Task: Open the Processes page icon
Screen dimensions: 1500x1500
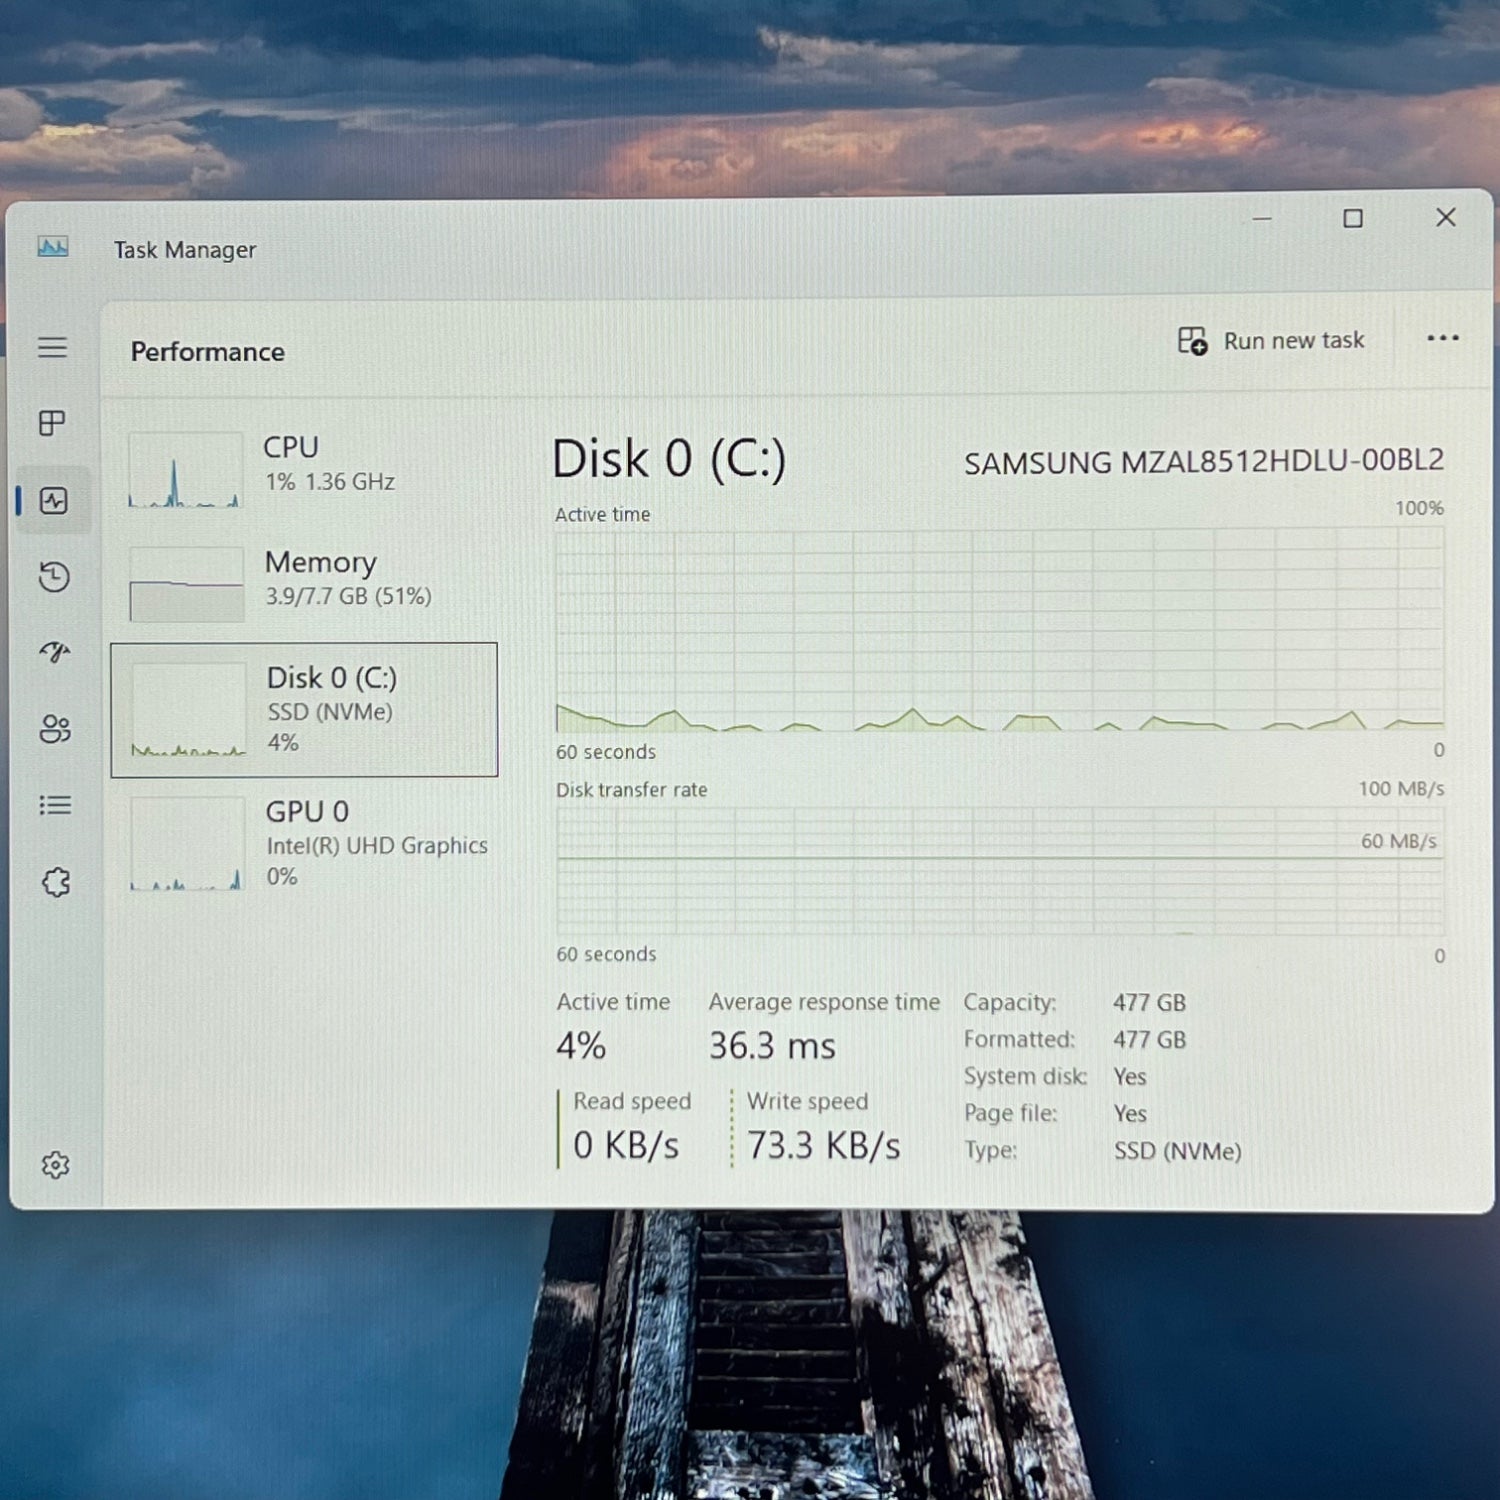Action: [53, 423]
